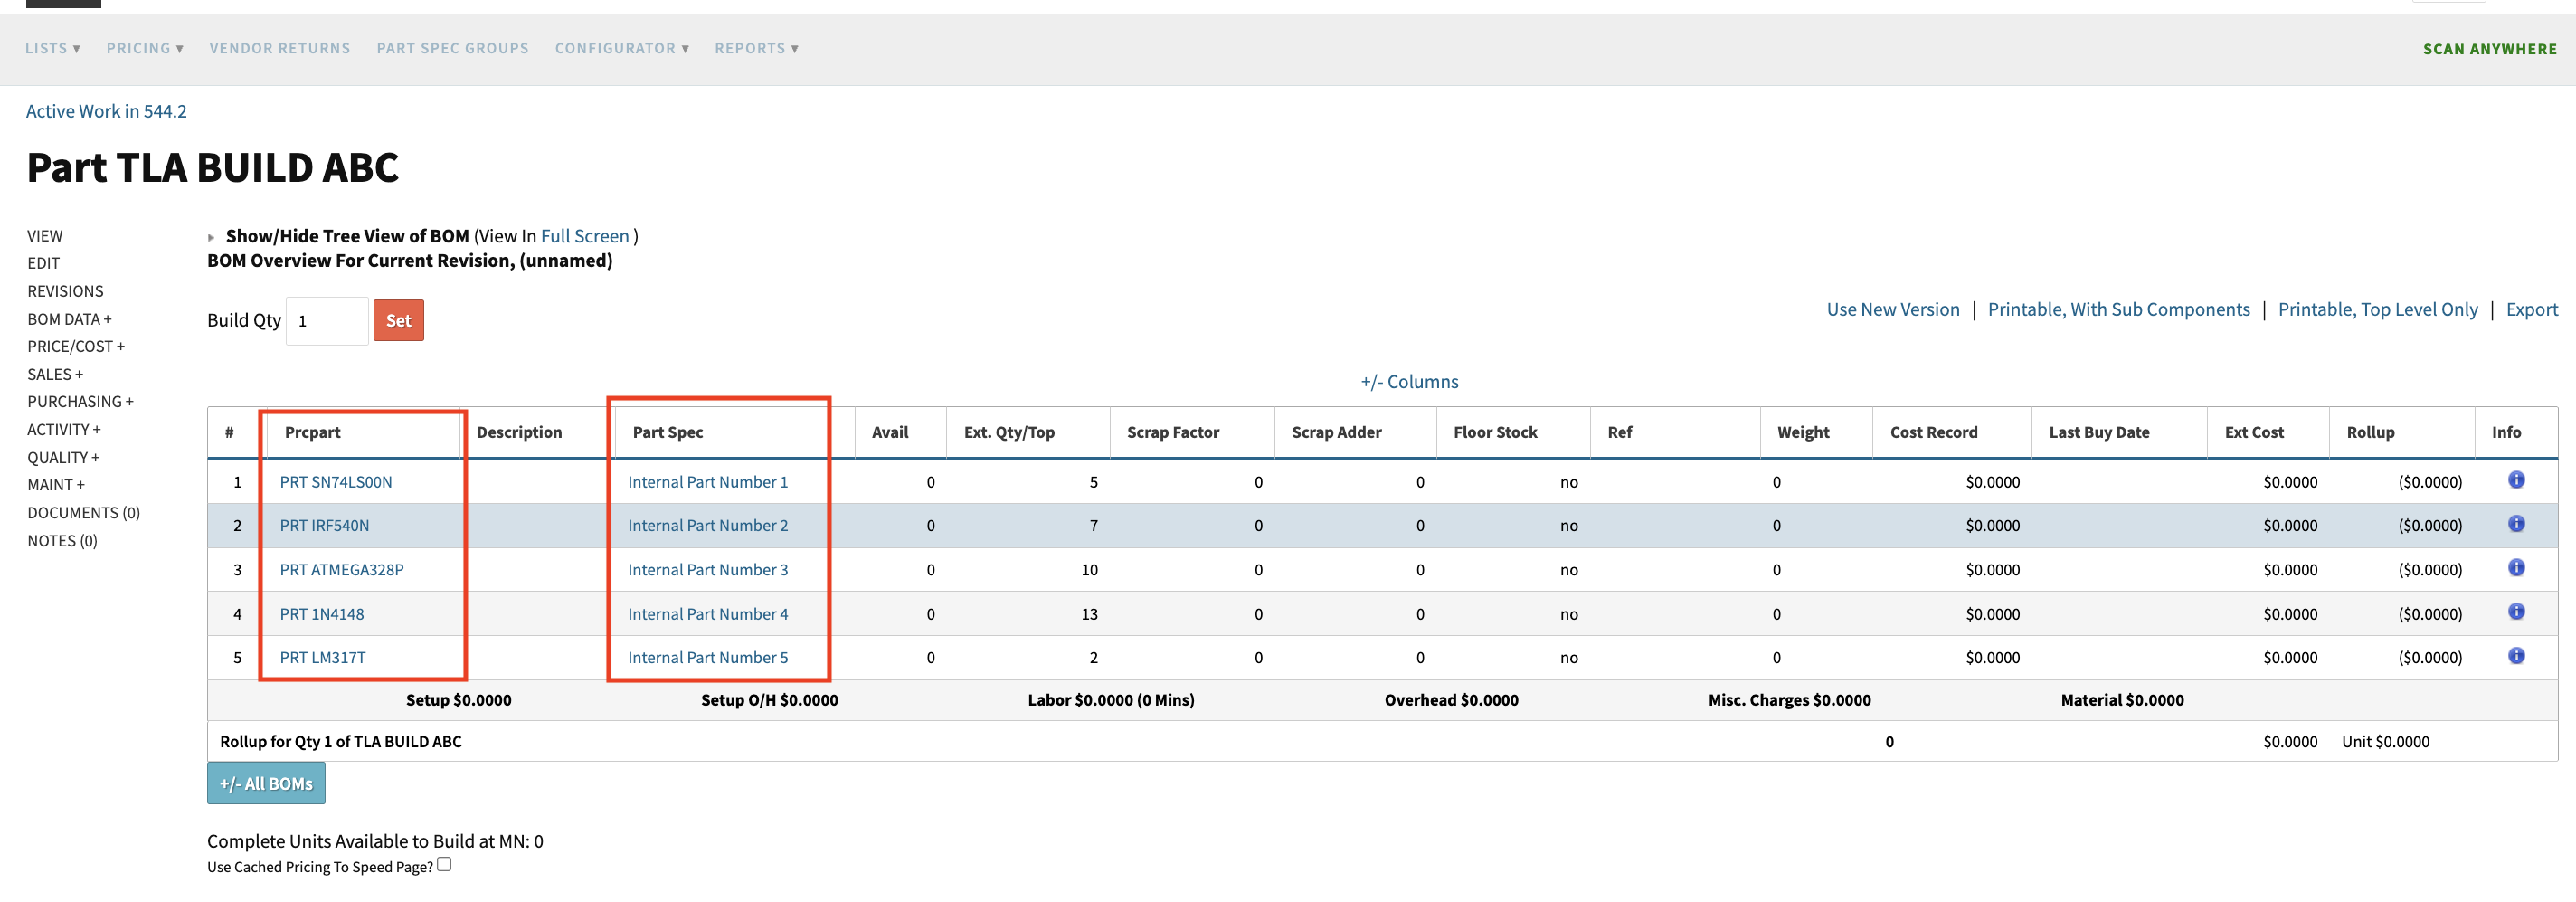2576x902 pixels.
Task: Open info icon for PRT LM317T row
Action: [2516, 656]
